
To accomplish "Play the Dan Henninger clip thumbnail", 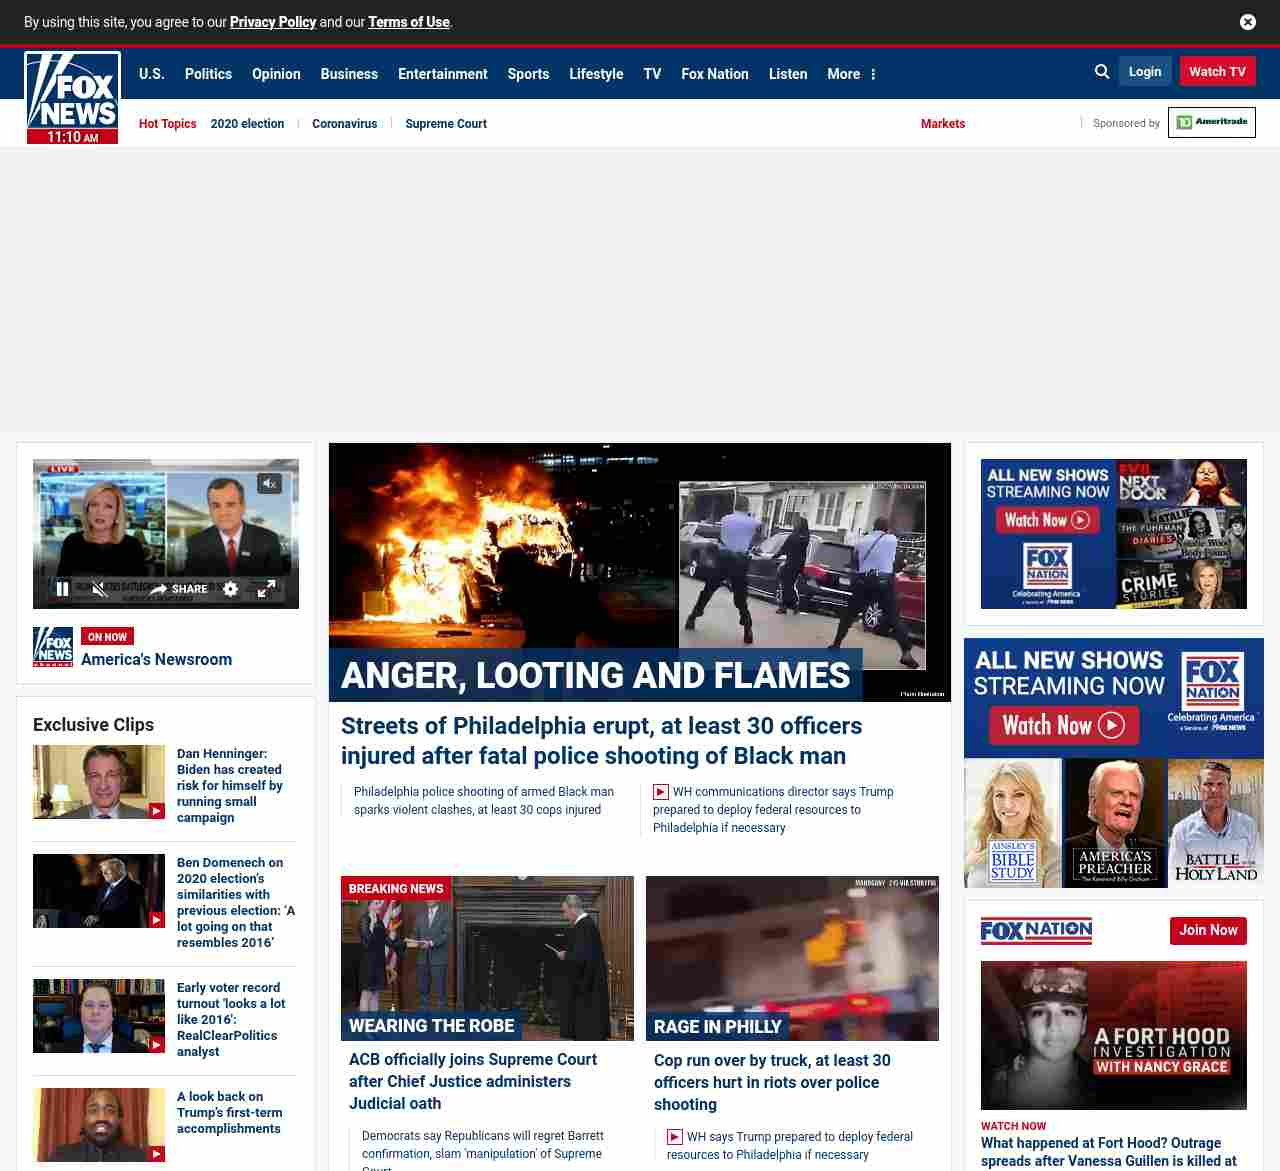I will (x=98, y=782).
